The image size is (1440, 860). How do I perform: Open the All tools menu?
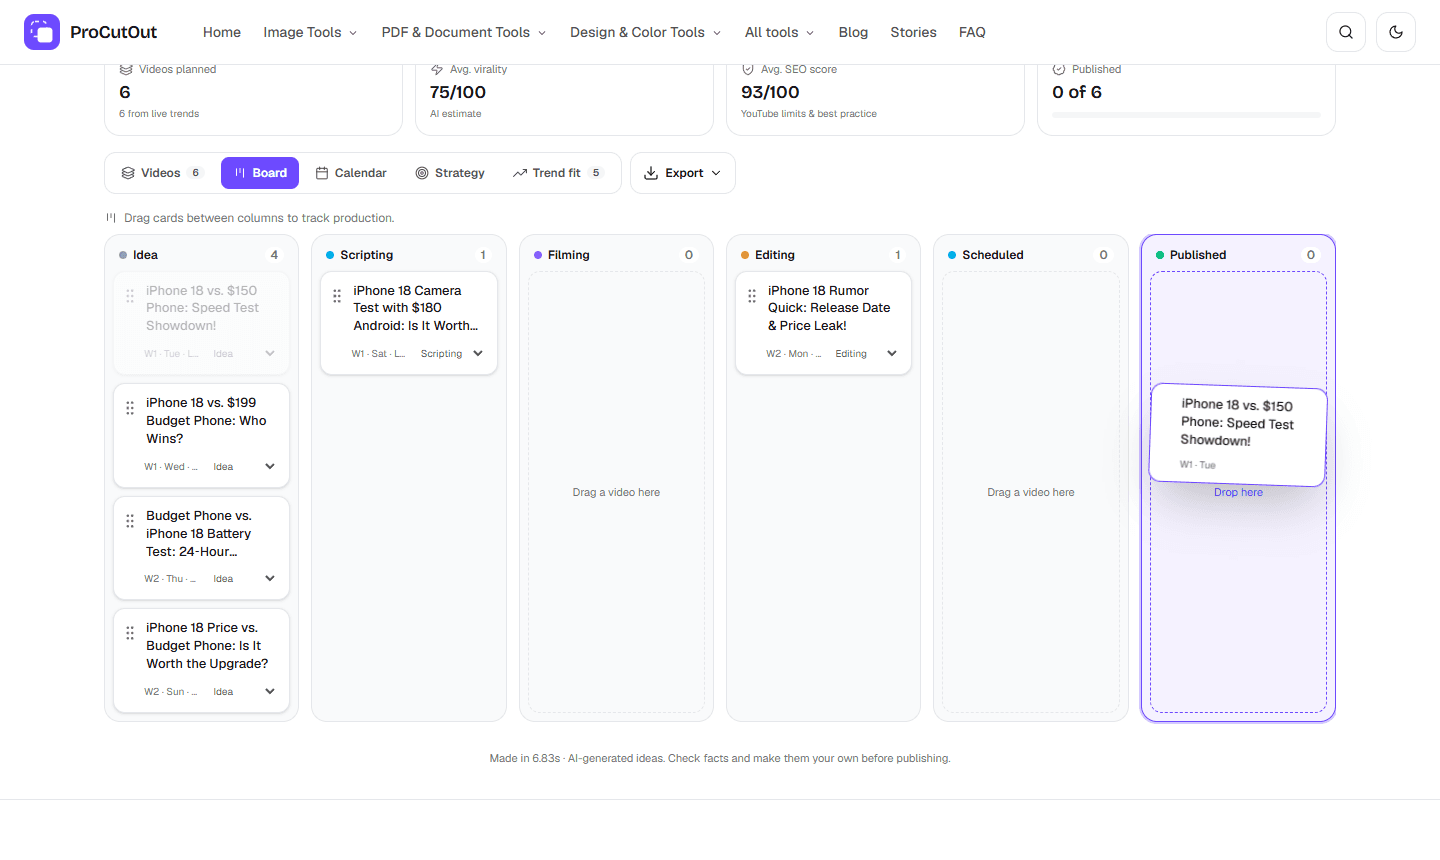pos(779,32)
